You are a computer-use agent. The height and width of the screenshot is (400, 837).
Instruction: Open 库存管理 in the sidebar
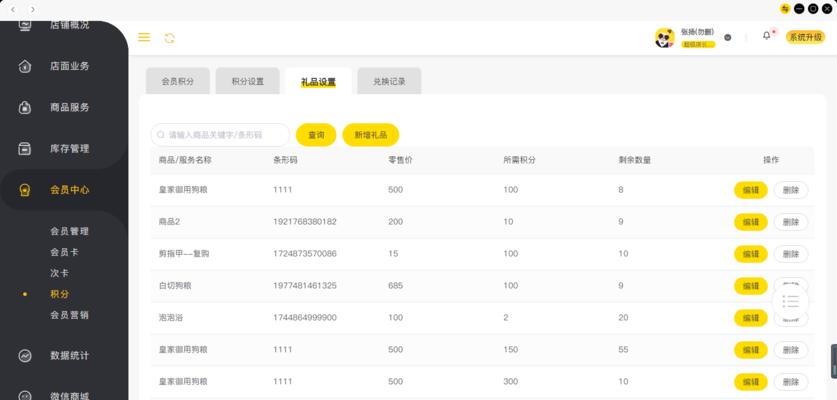pos(70,148)
